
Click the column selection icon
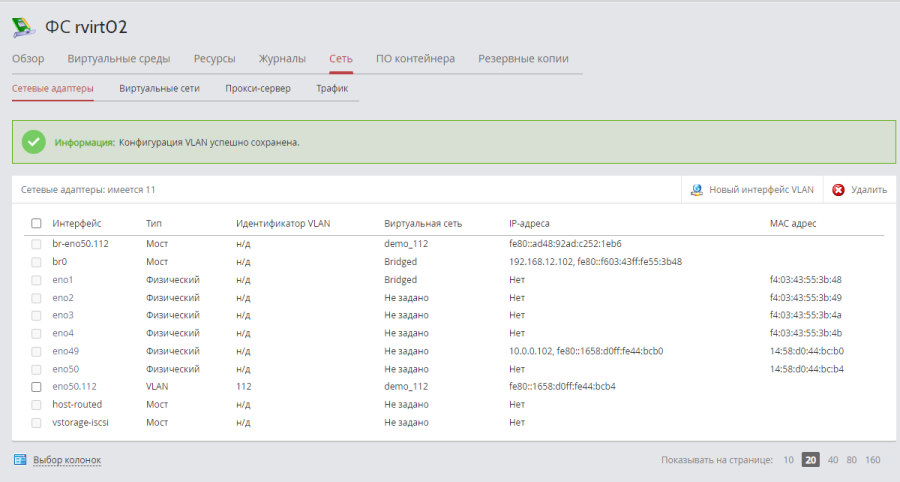[20, 460]
